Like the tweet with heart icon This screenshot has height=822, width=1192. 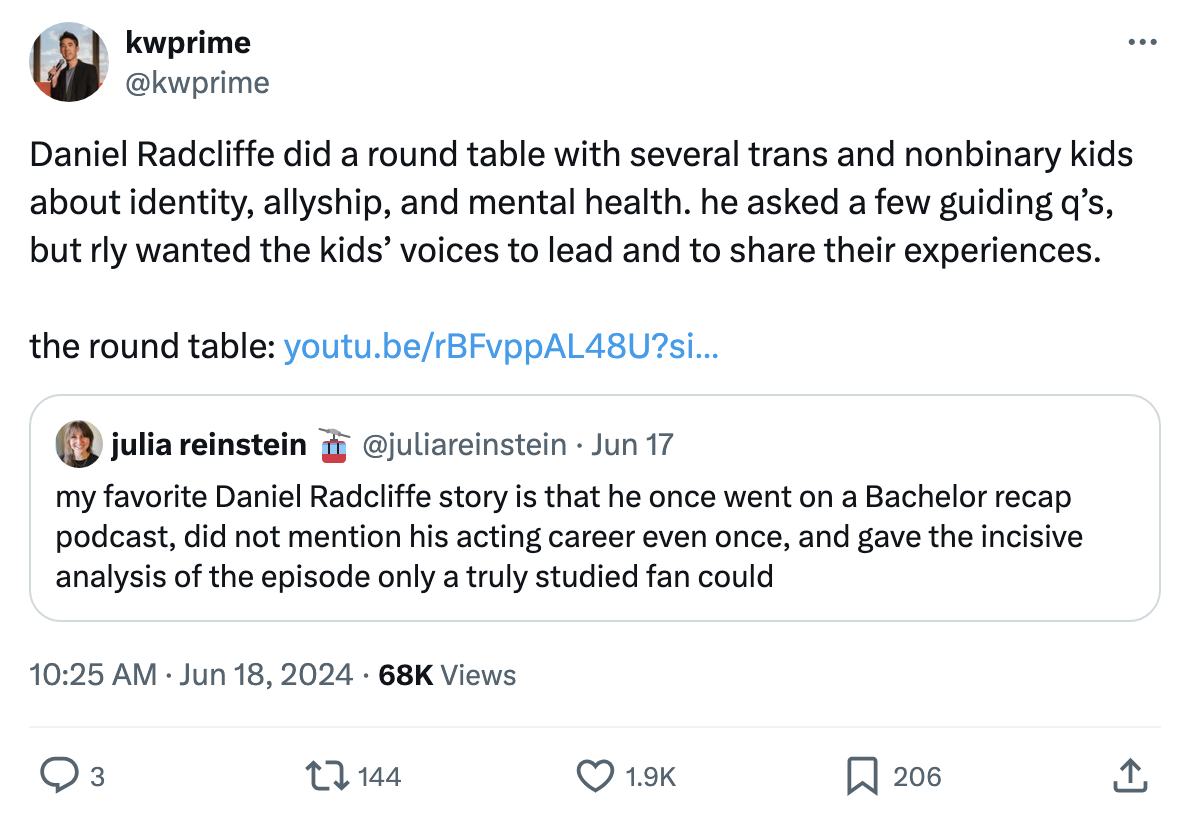point(595,776)
